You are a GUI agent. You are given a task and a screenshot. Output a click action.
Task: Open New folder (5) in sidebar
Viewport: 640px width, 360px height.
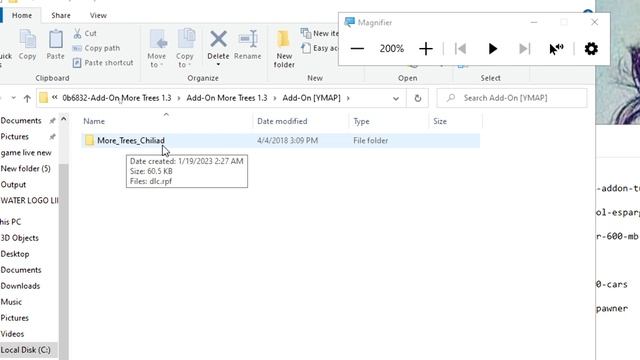tap(25, 169)
